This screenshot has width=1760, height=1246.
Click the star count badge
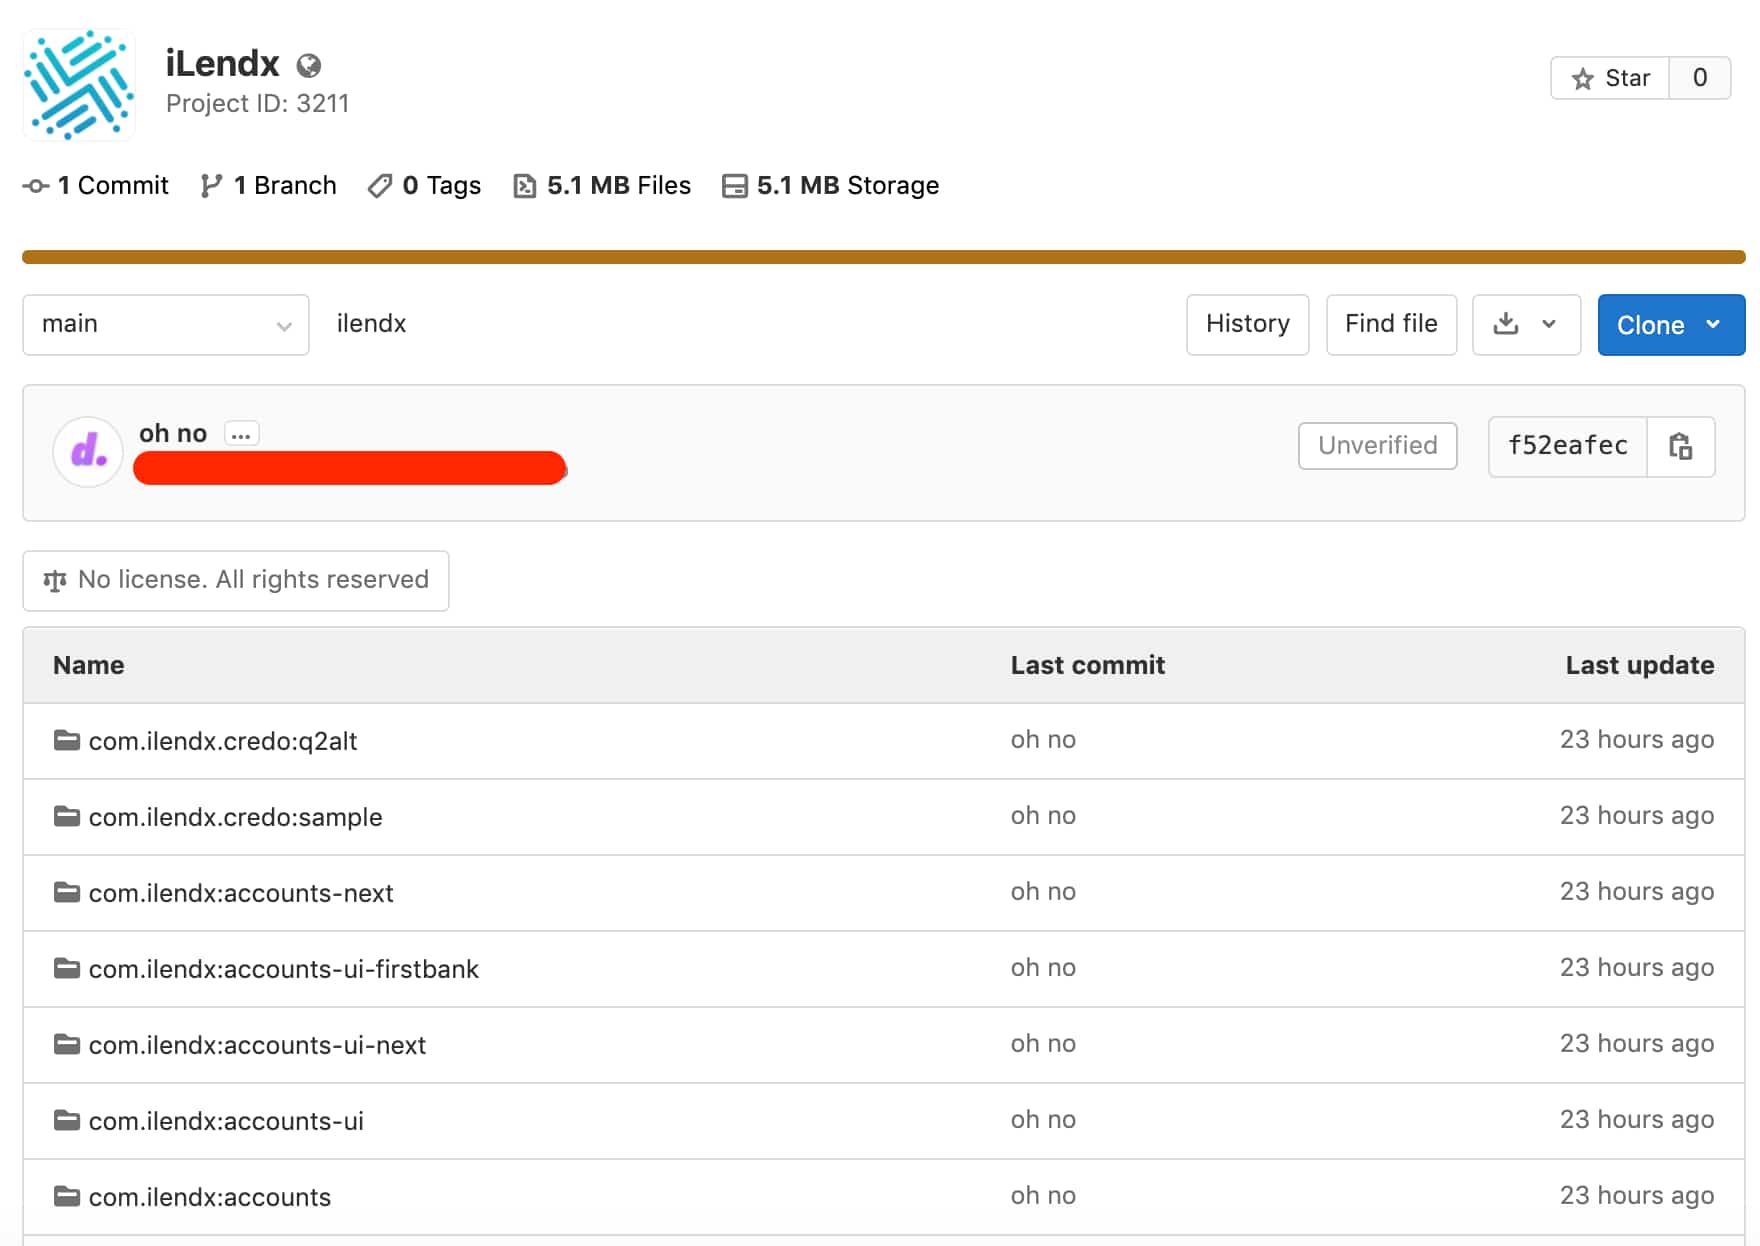(x=1699, y=78)
